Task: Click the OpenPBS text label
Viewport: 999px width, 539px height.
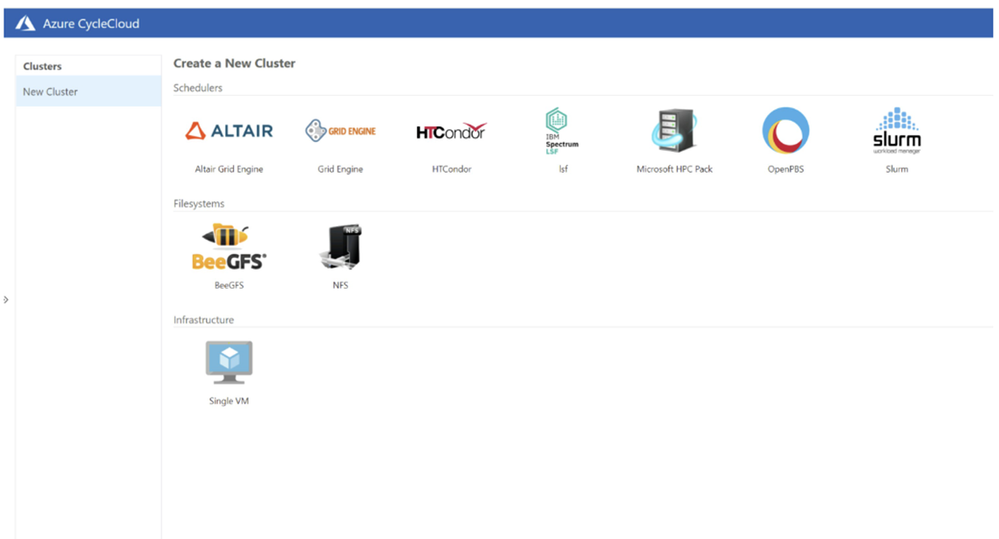Action: tap(786, 169)
